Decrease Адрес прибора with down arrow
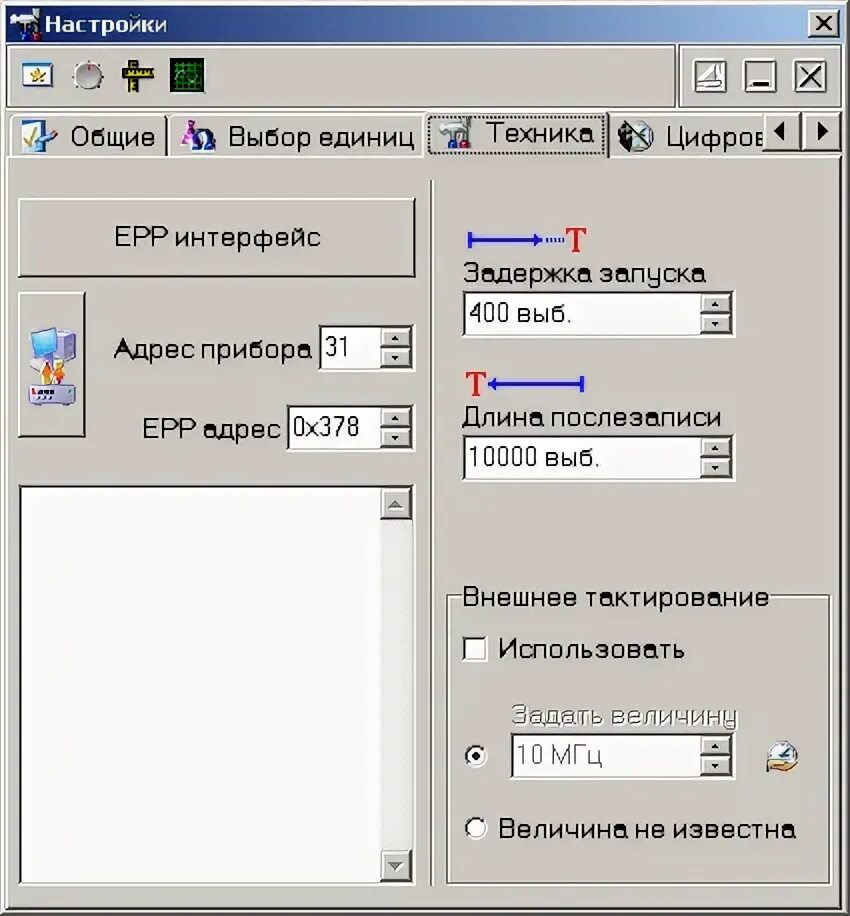This screenshot has height=916, width=850. (395, 358)
